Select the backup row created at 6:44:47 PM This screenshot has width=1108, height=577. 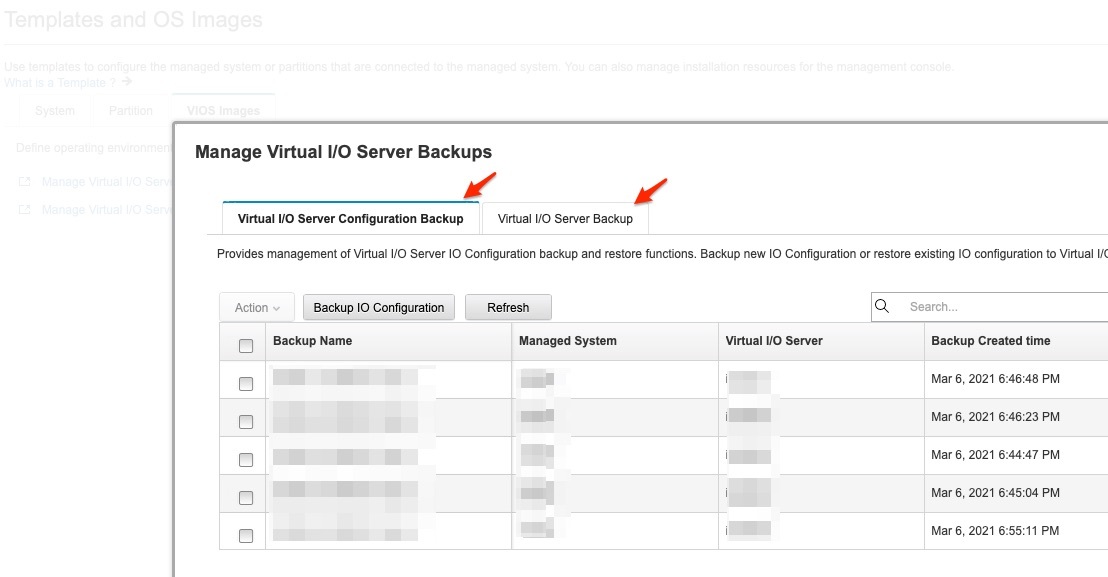click(x=246, y=460)
